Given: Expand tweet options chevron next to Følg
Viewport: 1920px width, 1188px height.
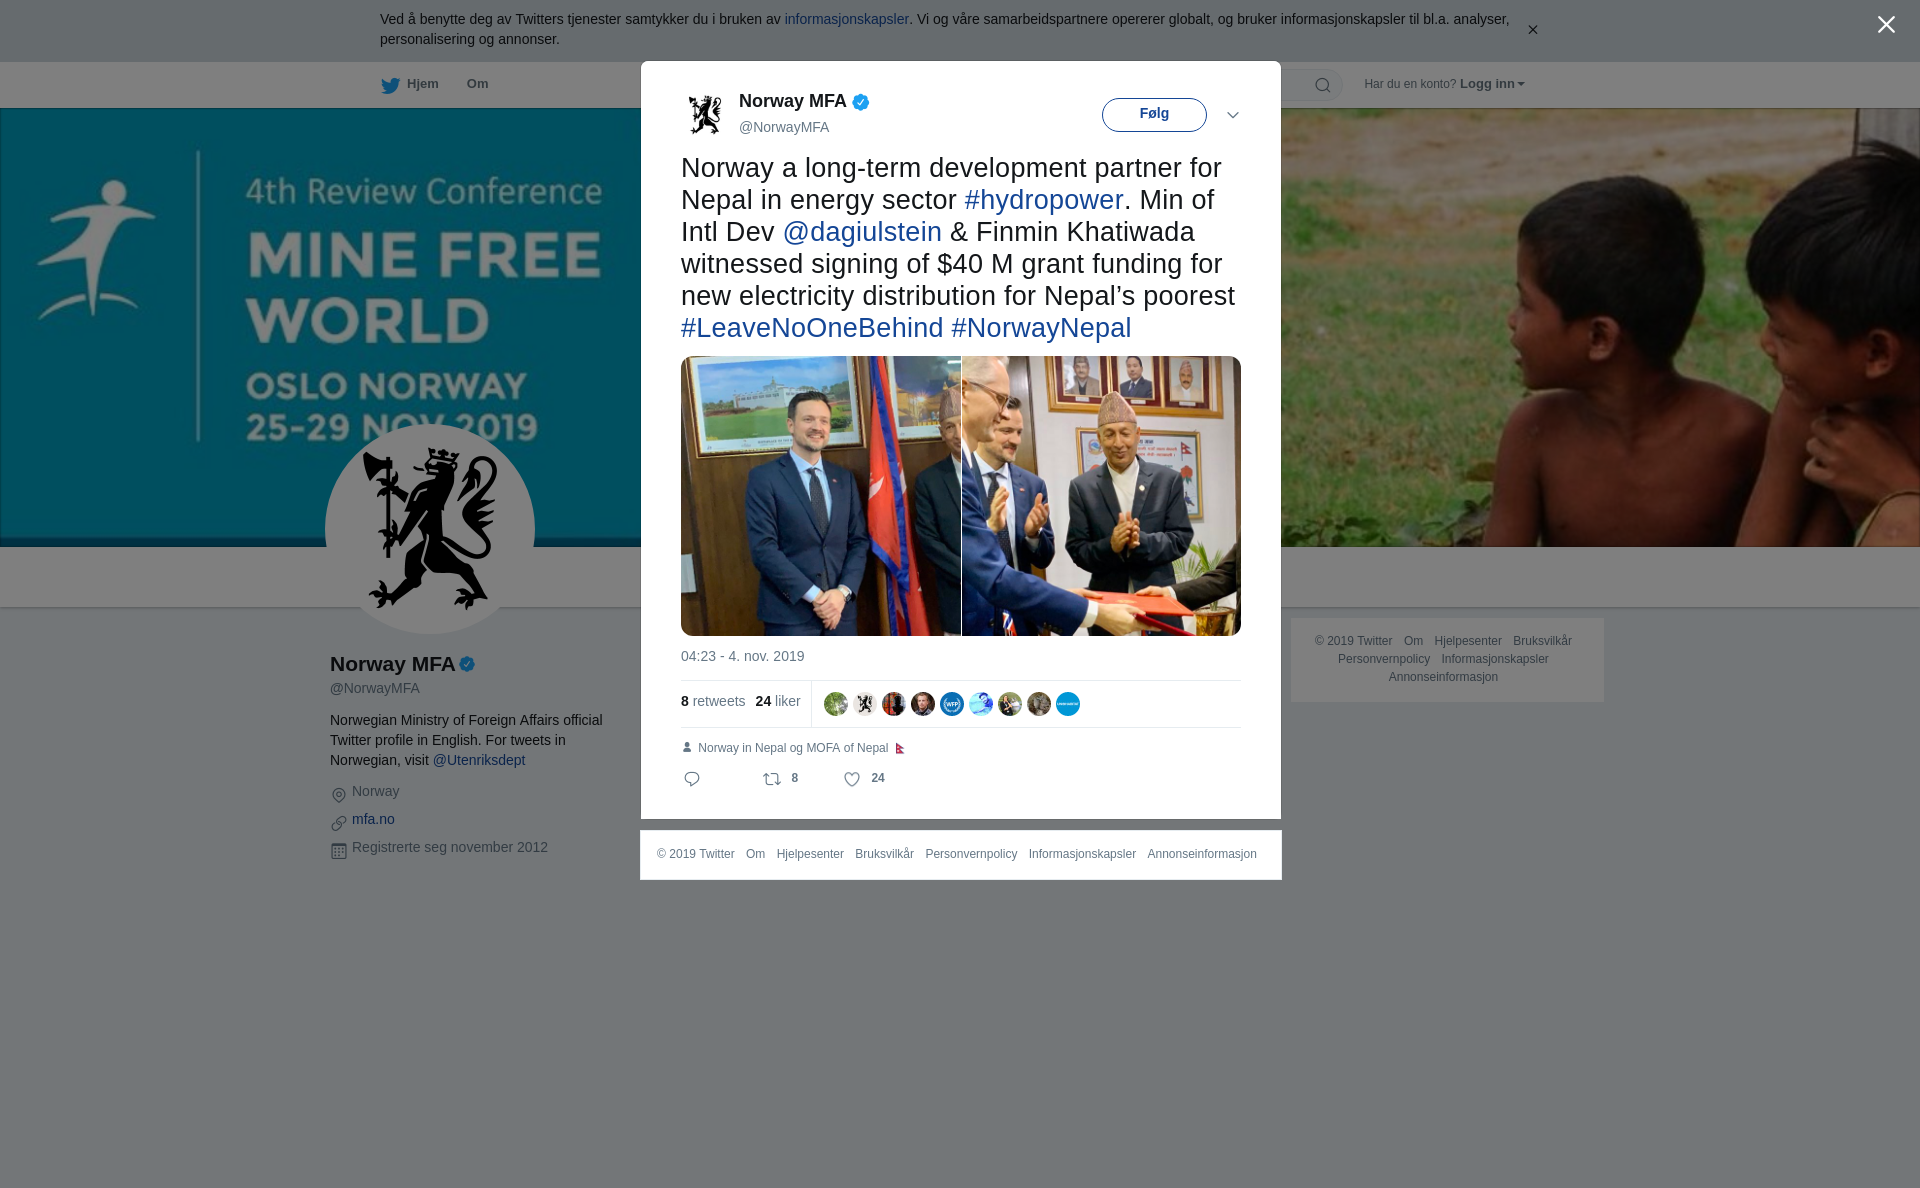Looking at the screenshot, I should coord(1233,115).
